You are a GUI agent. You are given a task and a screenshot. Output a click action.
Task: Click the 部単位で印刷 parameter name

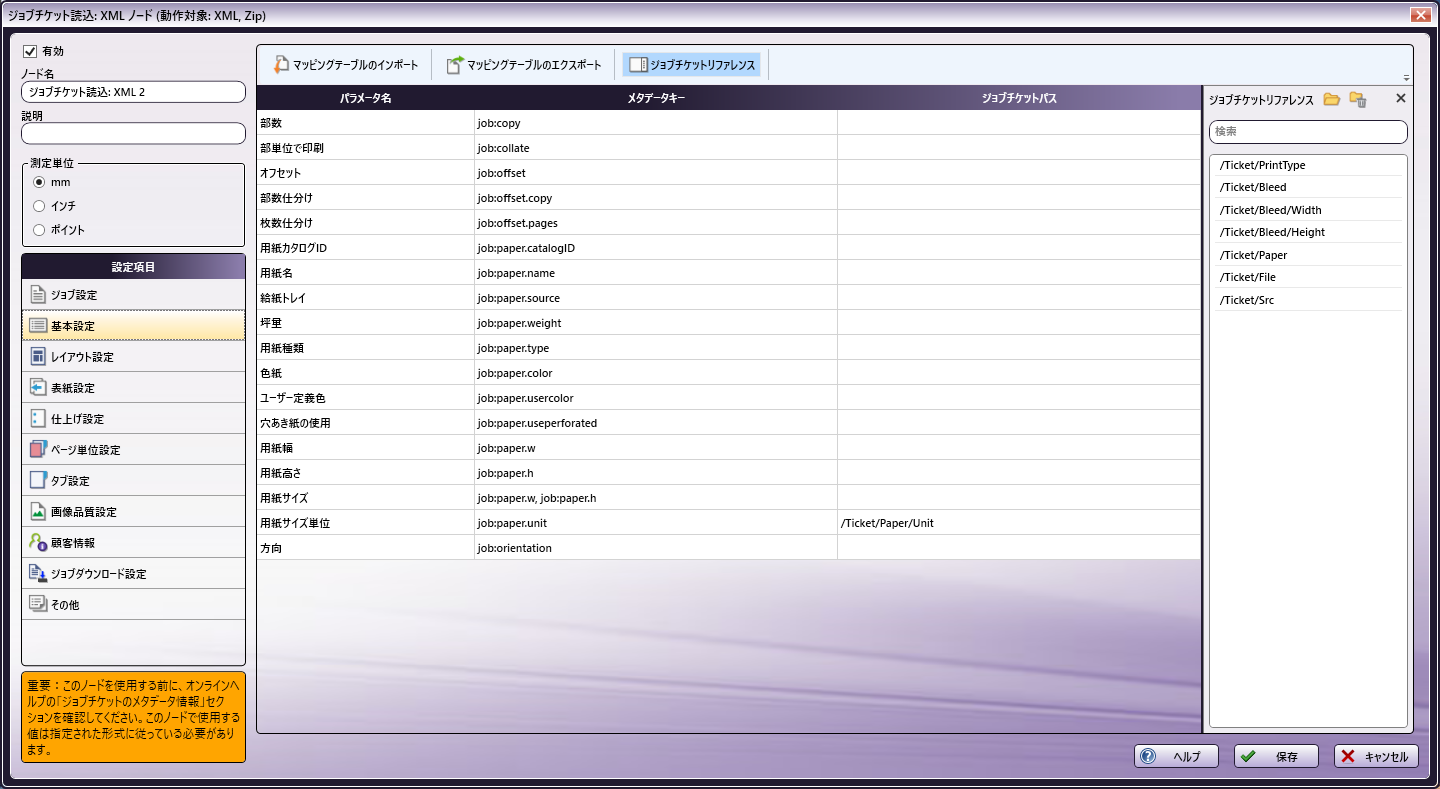tap(291, 148)
